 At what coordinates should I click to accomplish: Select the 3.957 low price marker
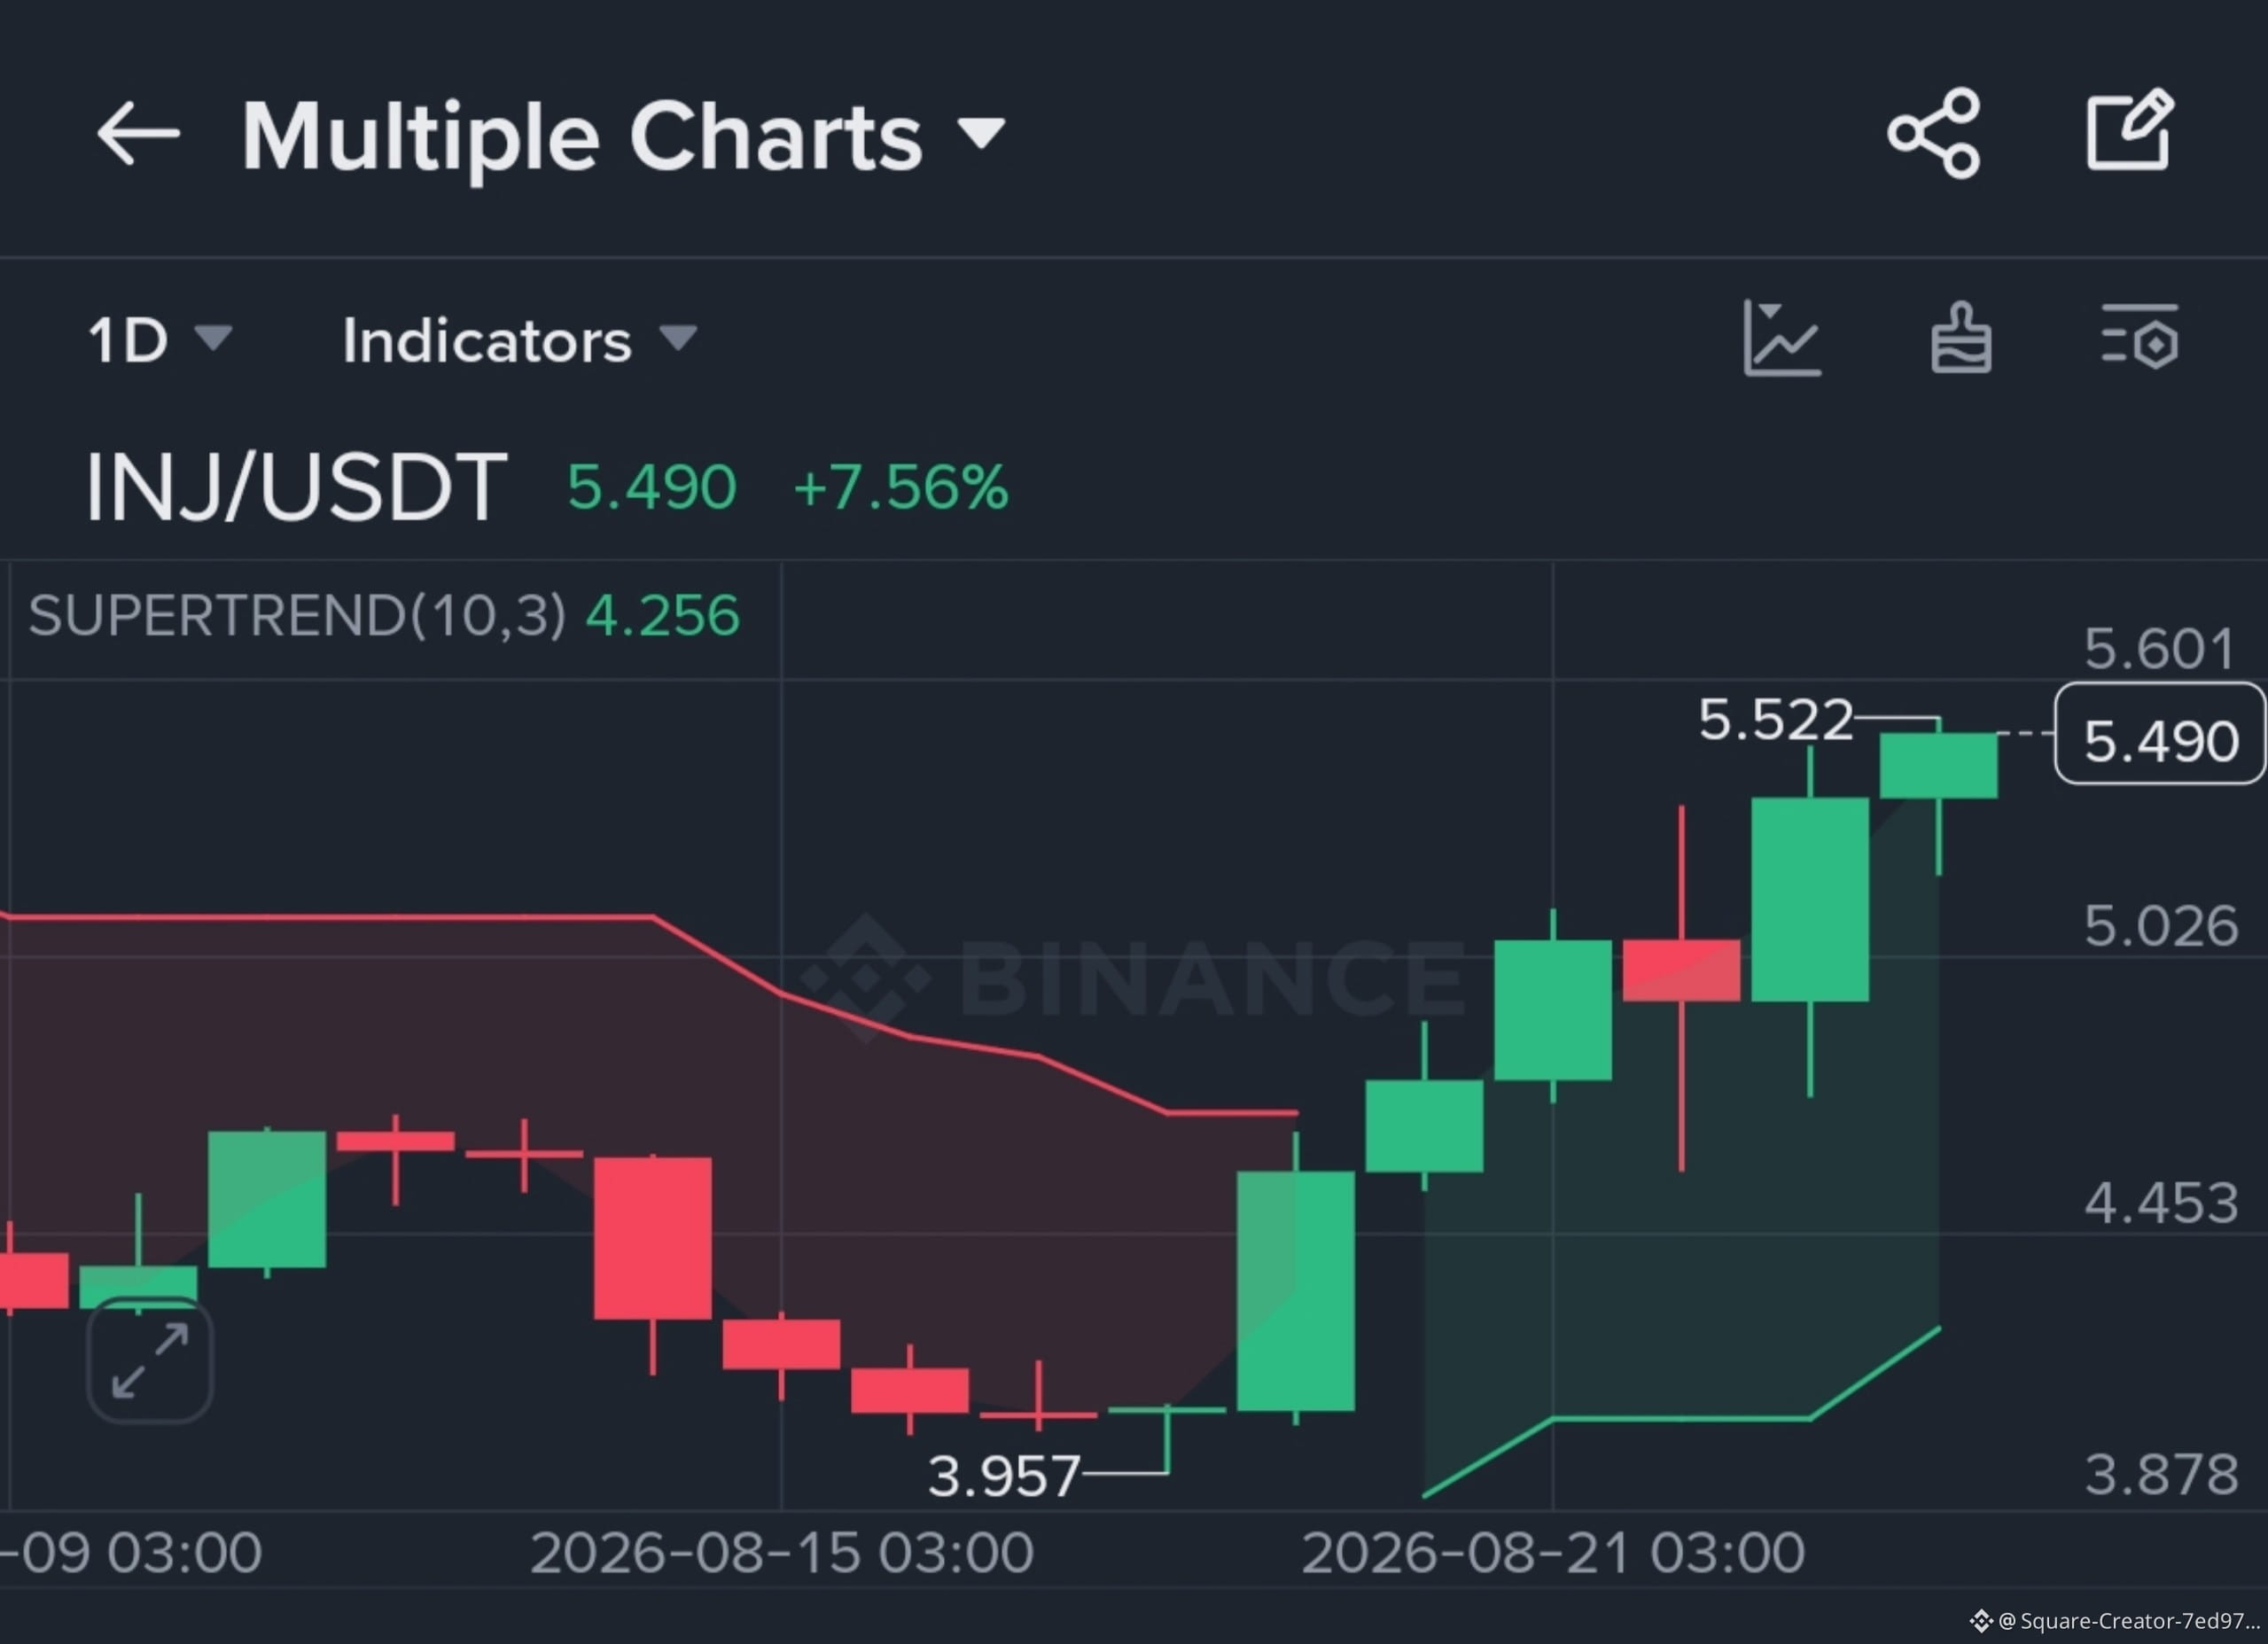pyautogui.click(x=1004, y=1476)
